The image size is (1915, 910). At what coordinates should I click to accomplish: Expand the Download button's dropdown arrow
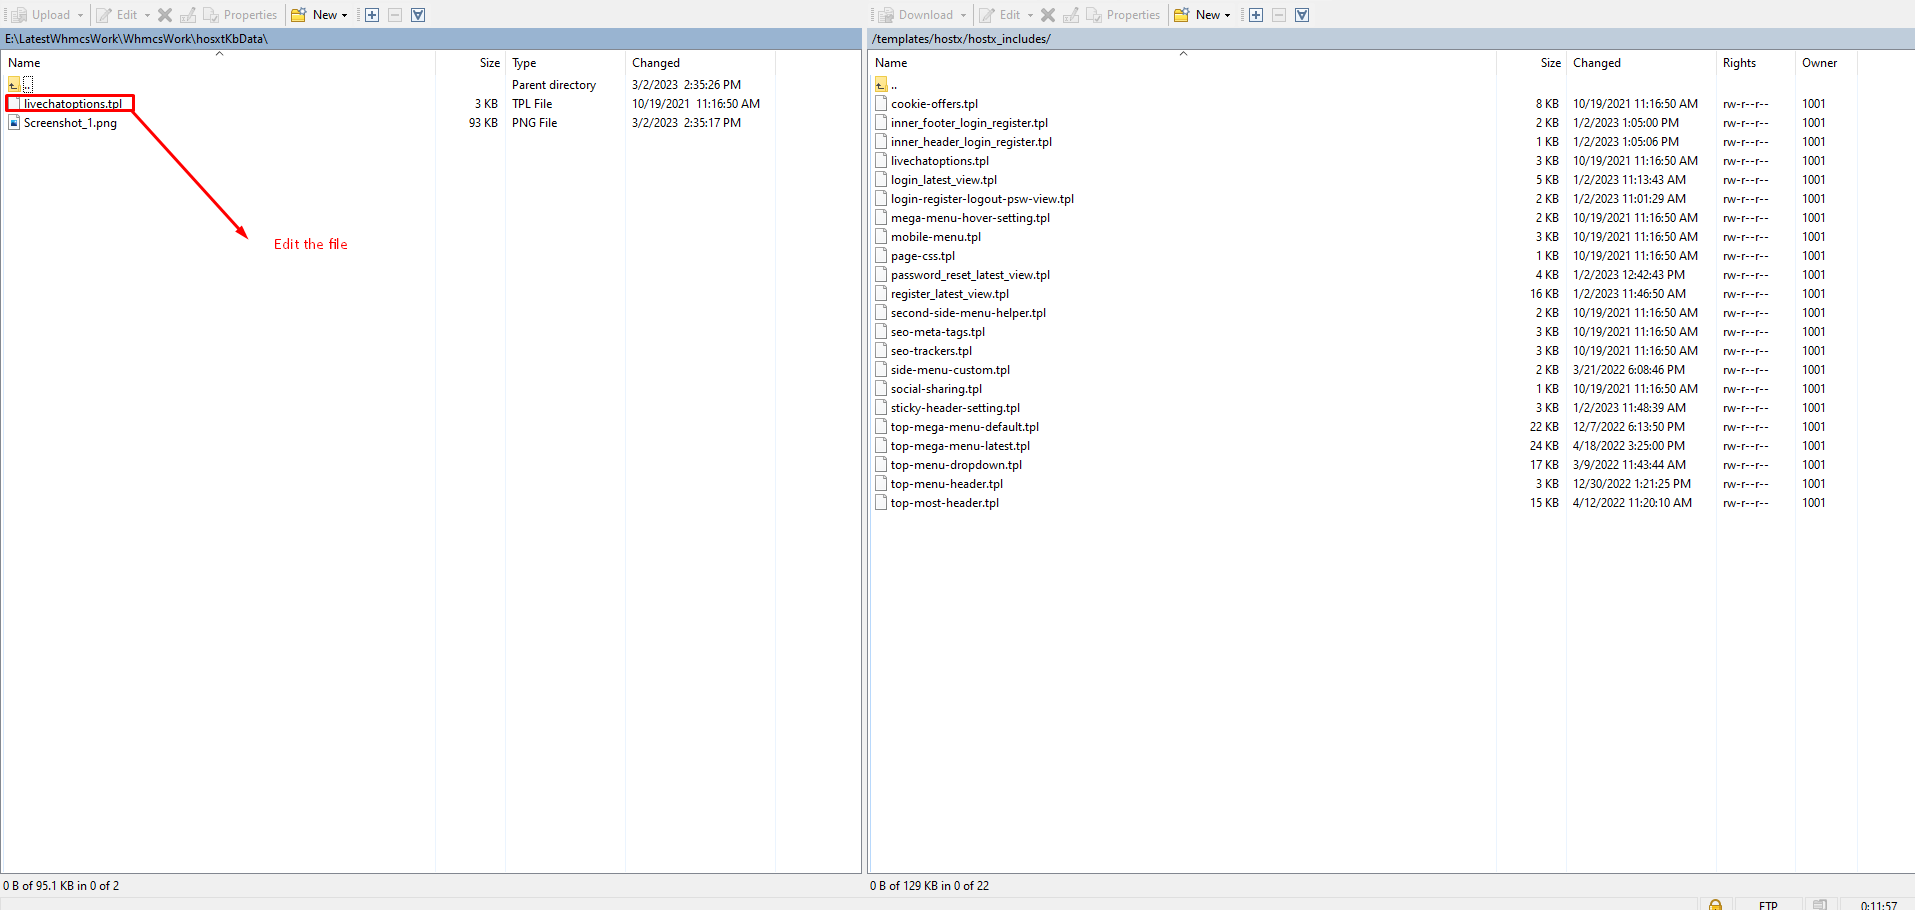(x=963, y=15)
